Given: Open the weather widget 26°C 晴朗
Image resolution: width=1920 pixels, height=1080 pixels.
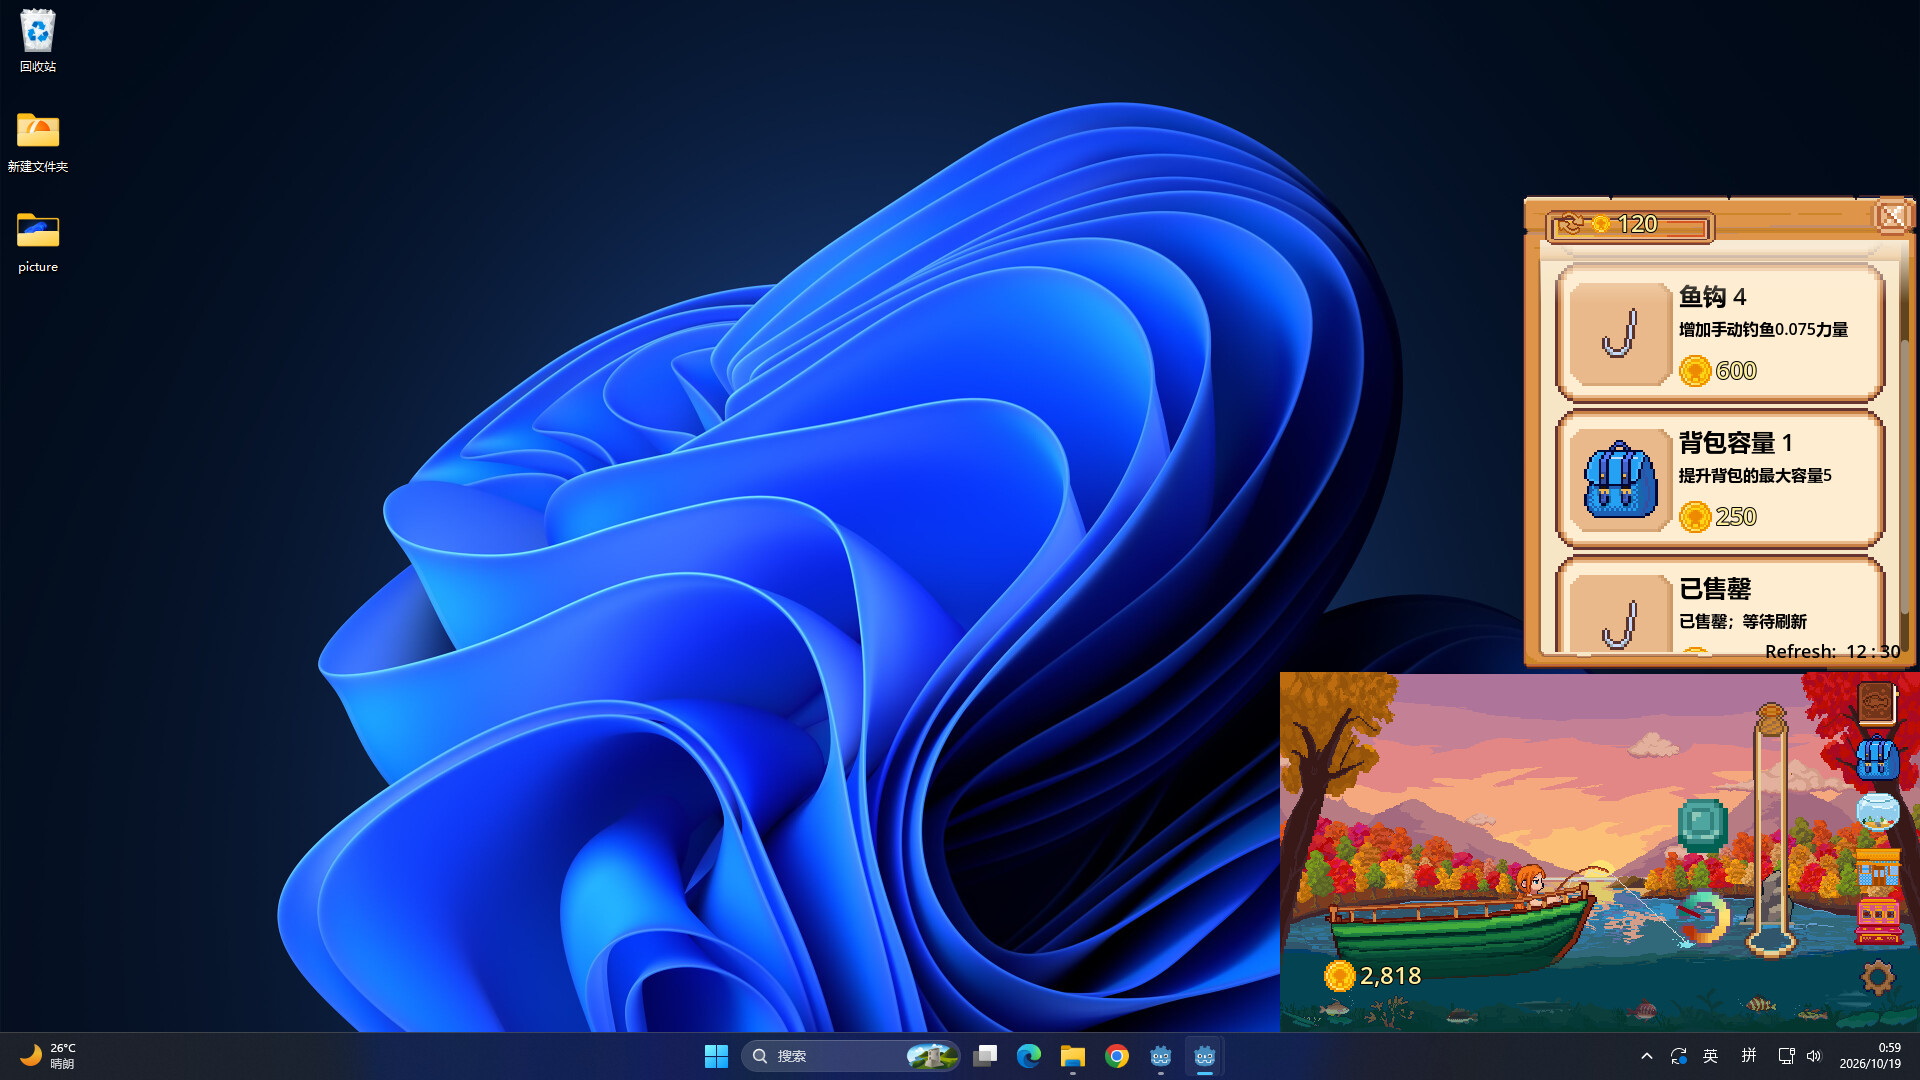Looking at the screenshot, I should (50, 1056).
